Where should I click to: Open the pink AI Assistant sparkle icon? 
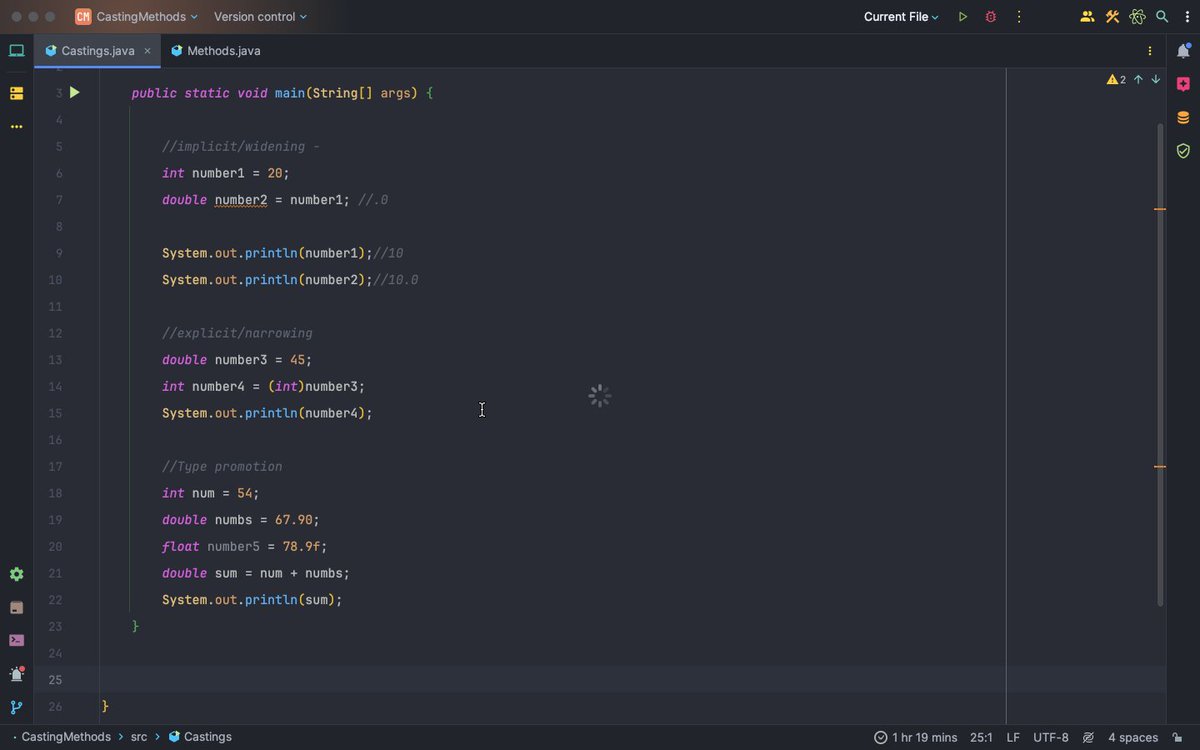pos(1183,84)
